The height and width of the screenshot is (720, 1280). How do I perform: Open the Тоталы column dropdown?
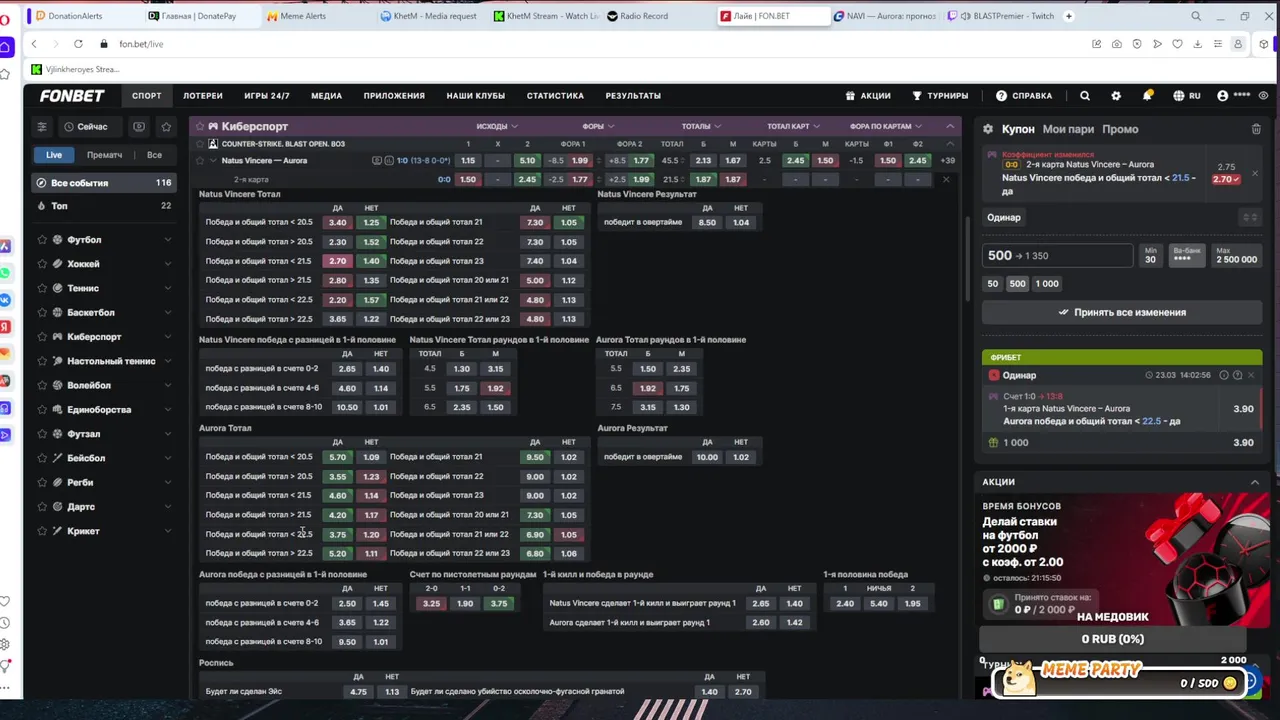coord(701,126)
